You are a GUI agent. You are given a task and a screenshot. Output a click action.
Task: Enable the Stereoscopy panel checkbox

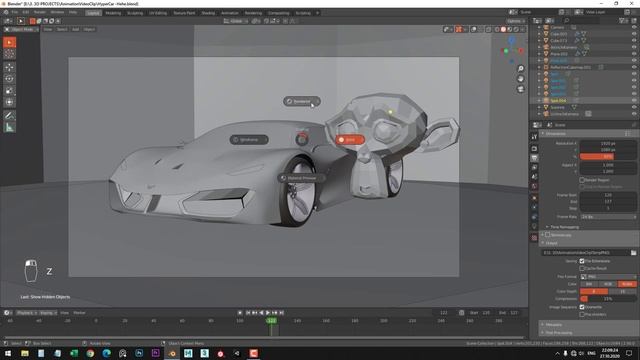click(x=548, y=235)
